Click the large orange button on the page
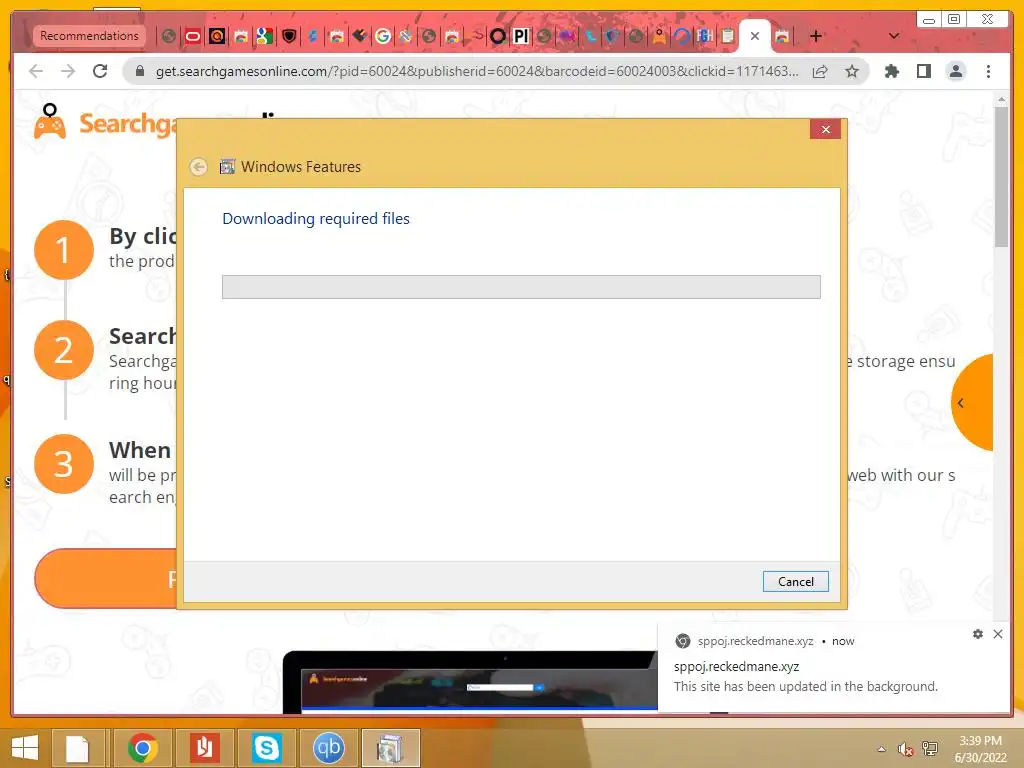This screenshot has width=1024, height=768. click(x=105, y=579)
